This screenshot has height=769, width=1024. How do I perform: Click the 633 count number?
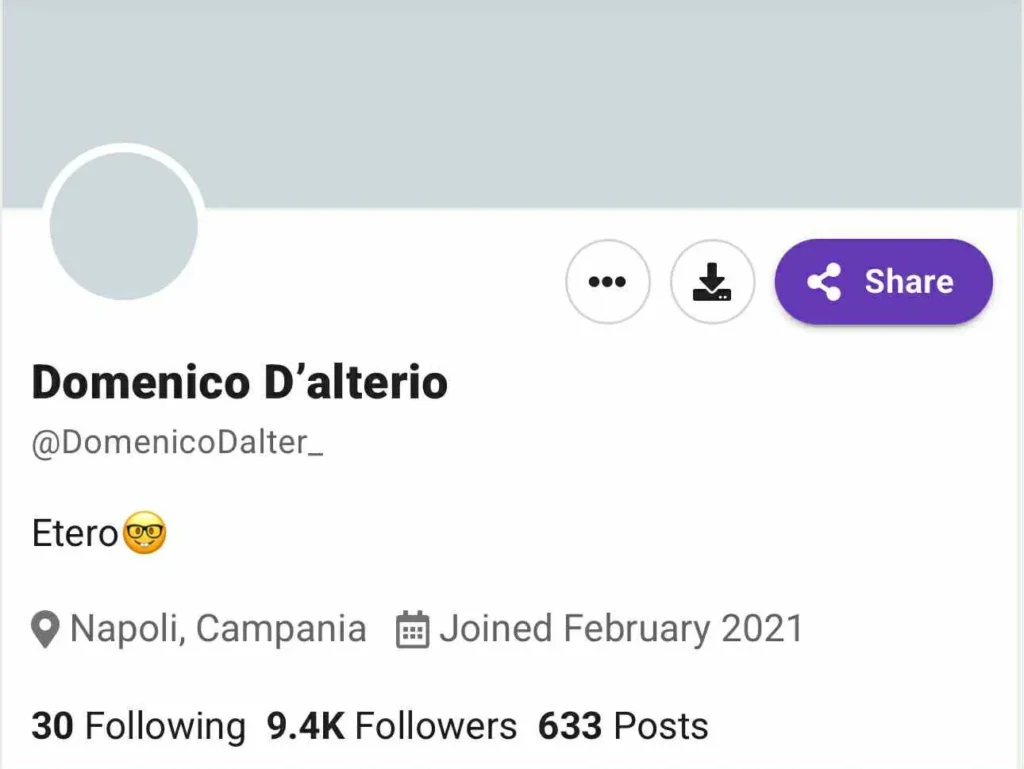570,726
